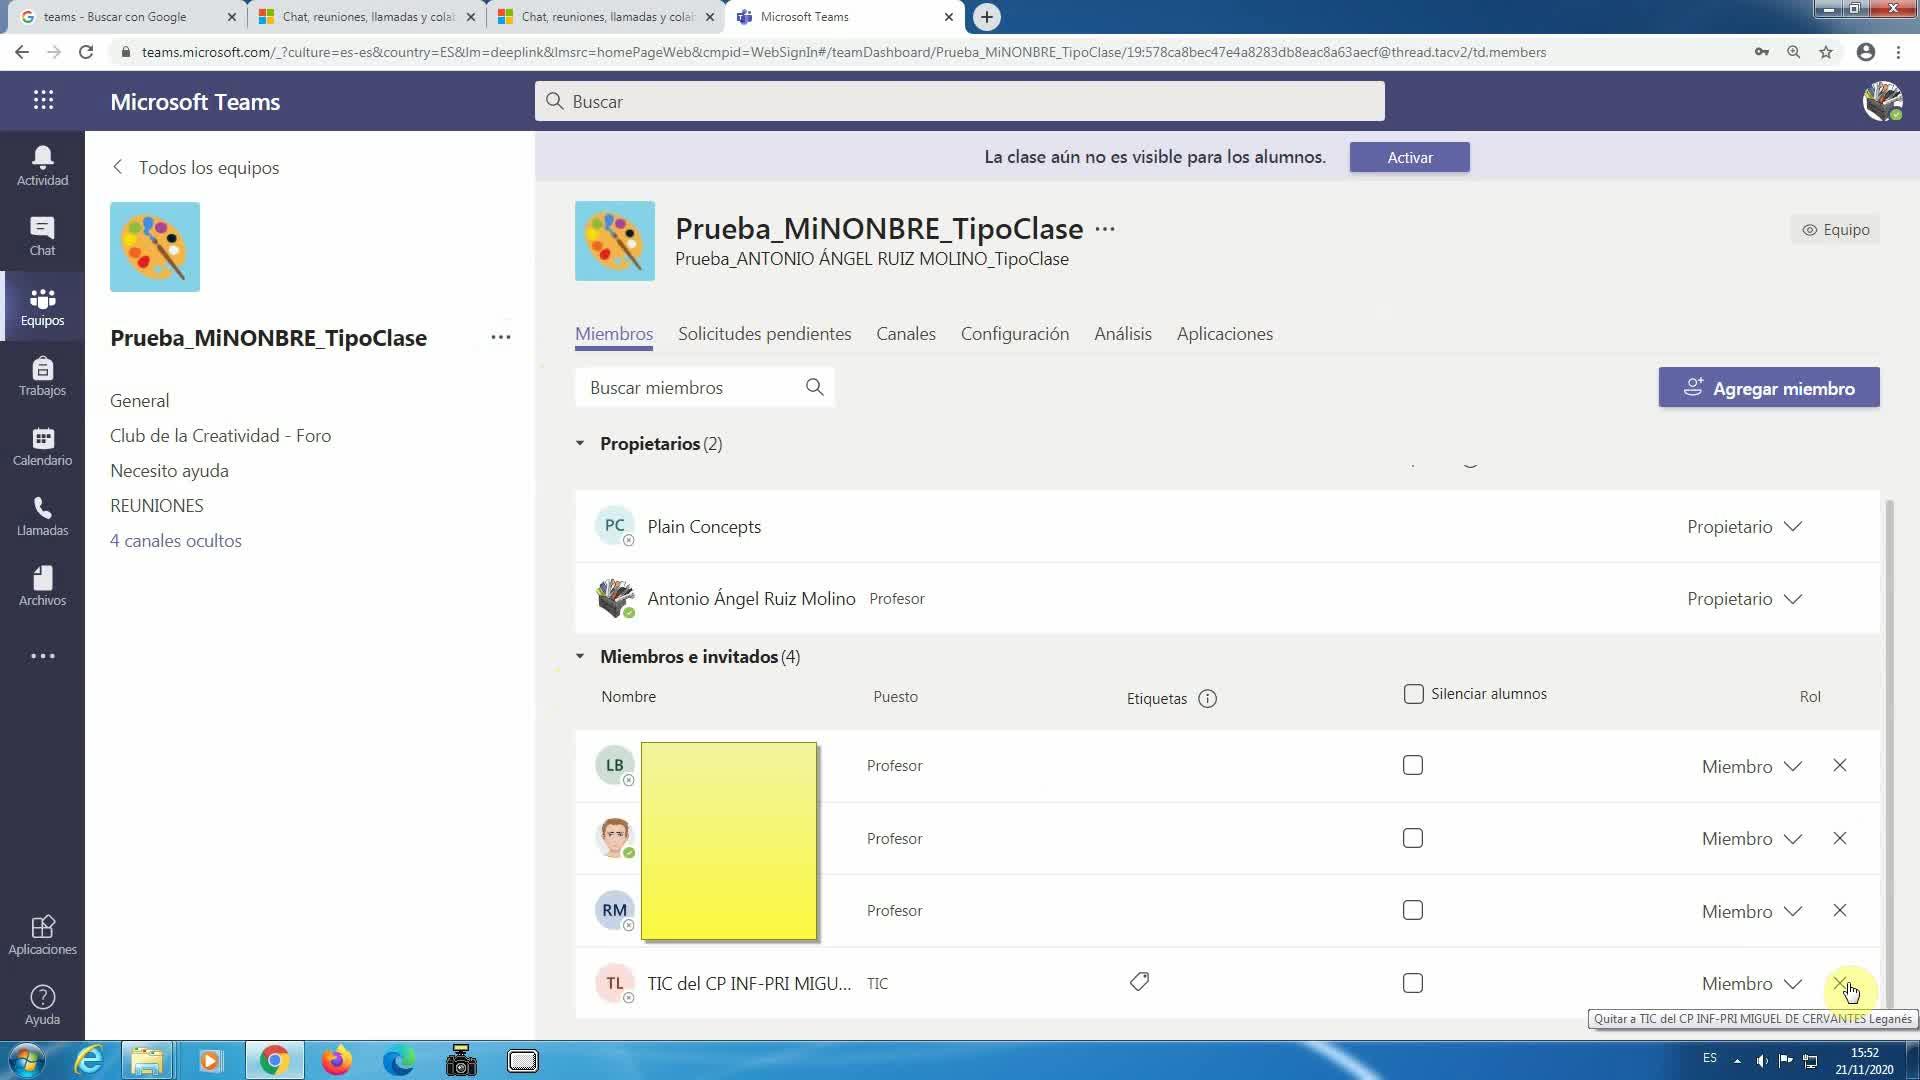
Task: Click the Activar button
Action: click(x=1409, y=157)
